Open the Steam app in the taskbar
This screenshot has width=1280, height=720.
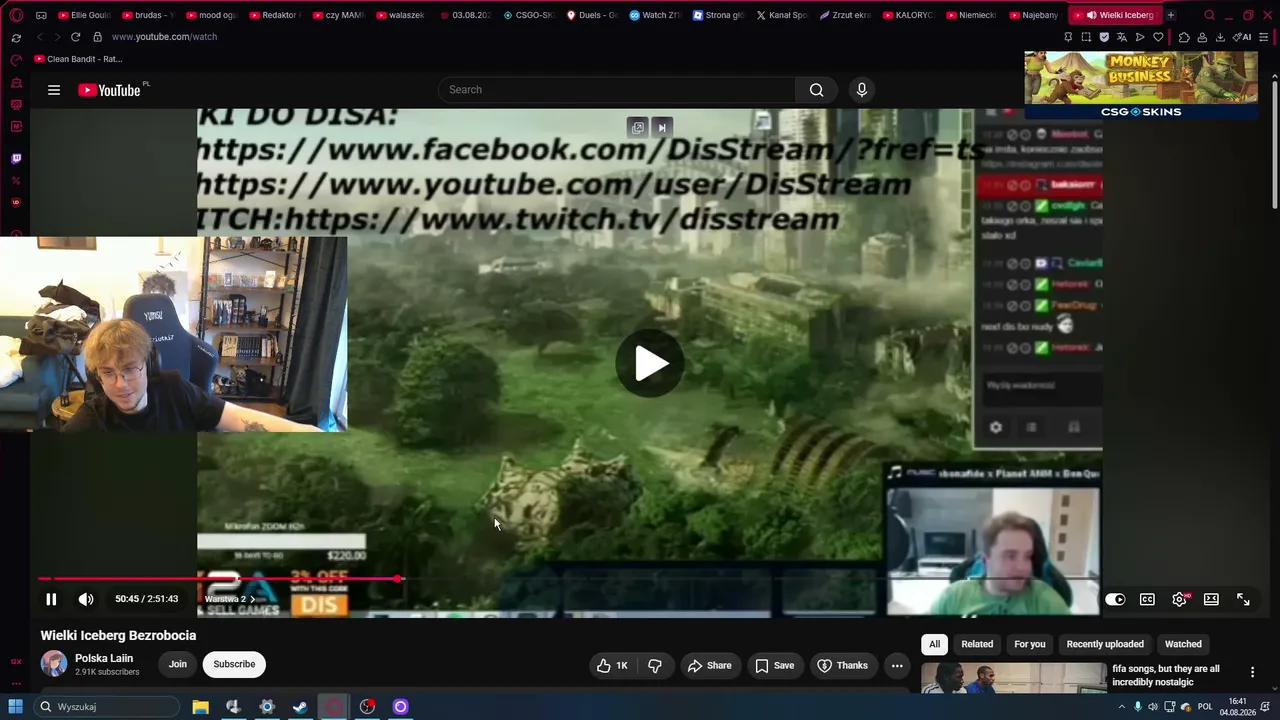coord(300,707)
